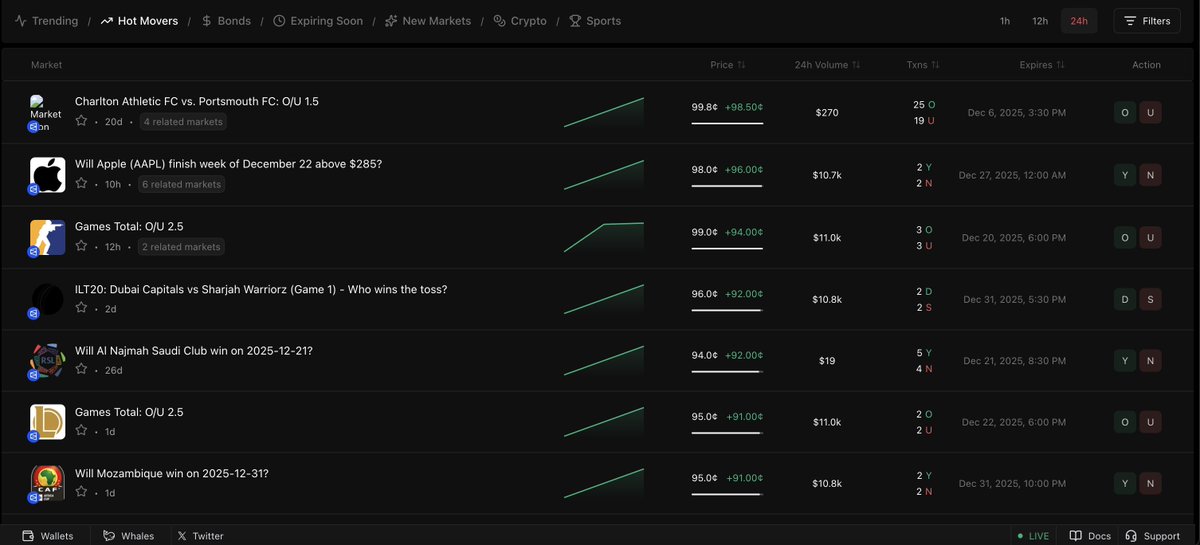Click the price bar under 98.0¢ for Apple
This screenshot has width=1200, height=545.
727,186
